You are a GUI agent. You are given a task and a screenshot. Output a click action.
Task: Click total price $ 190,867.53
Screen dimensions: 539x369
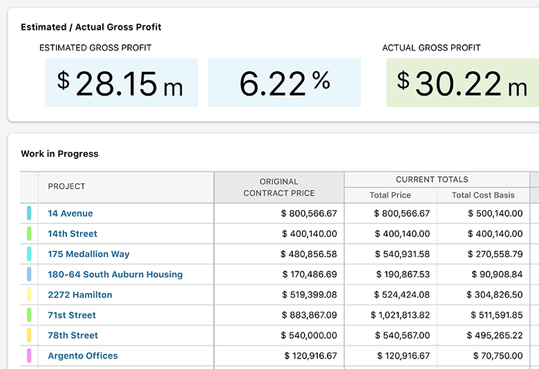pos(403,274)
